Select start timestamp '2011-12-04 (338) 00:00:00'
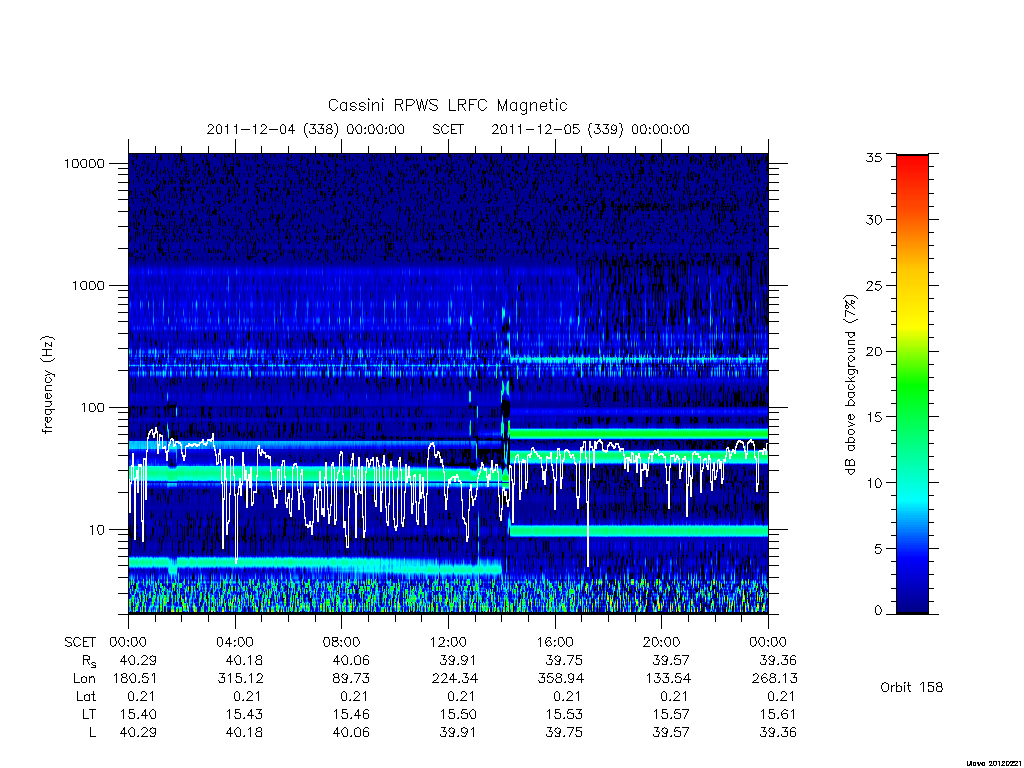1024x768 pixels. click(x=305, y=129)
